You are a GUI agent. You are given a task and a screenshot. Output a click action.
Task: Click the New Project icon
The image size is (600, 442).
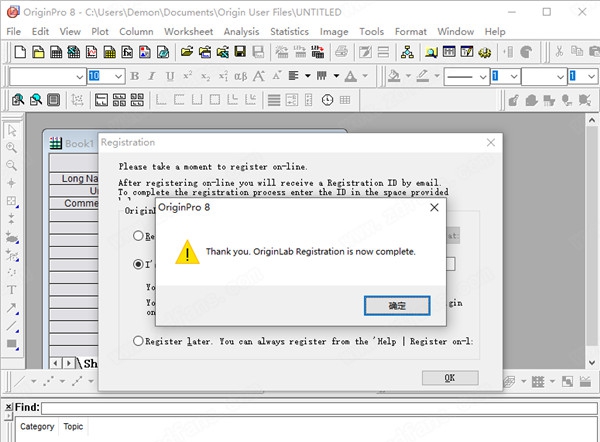click(x=20, y=52)
